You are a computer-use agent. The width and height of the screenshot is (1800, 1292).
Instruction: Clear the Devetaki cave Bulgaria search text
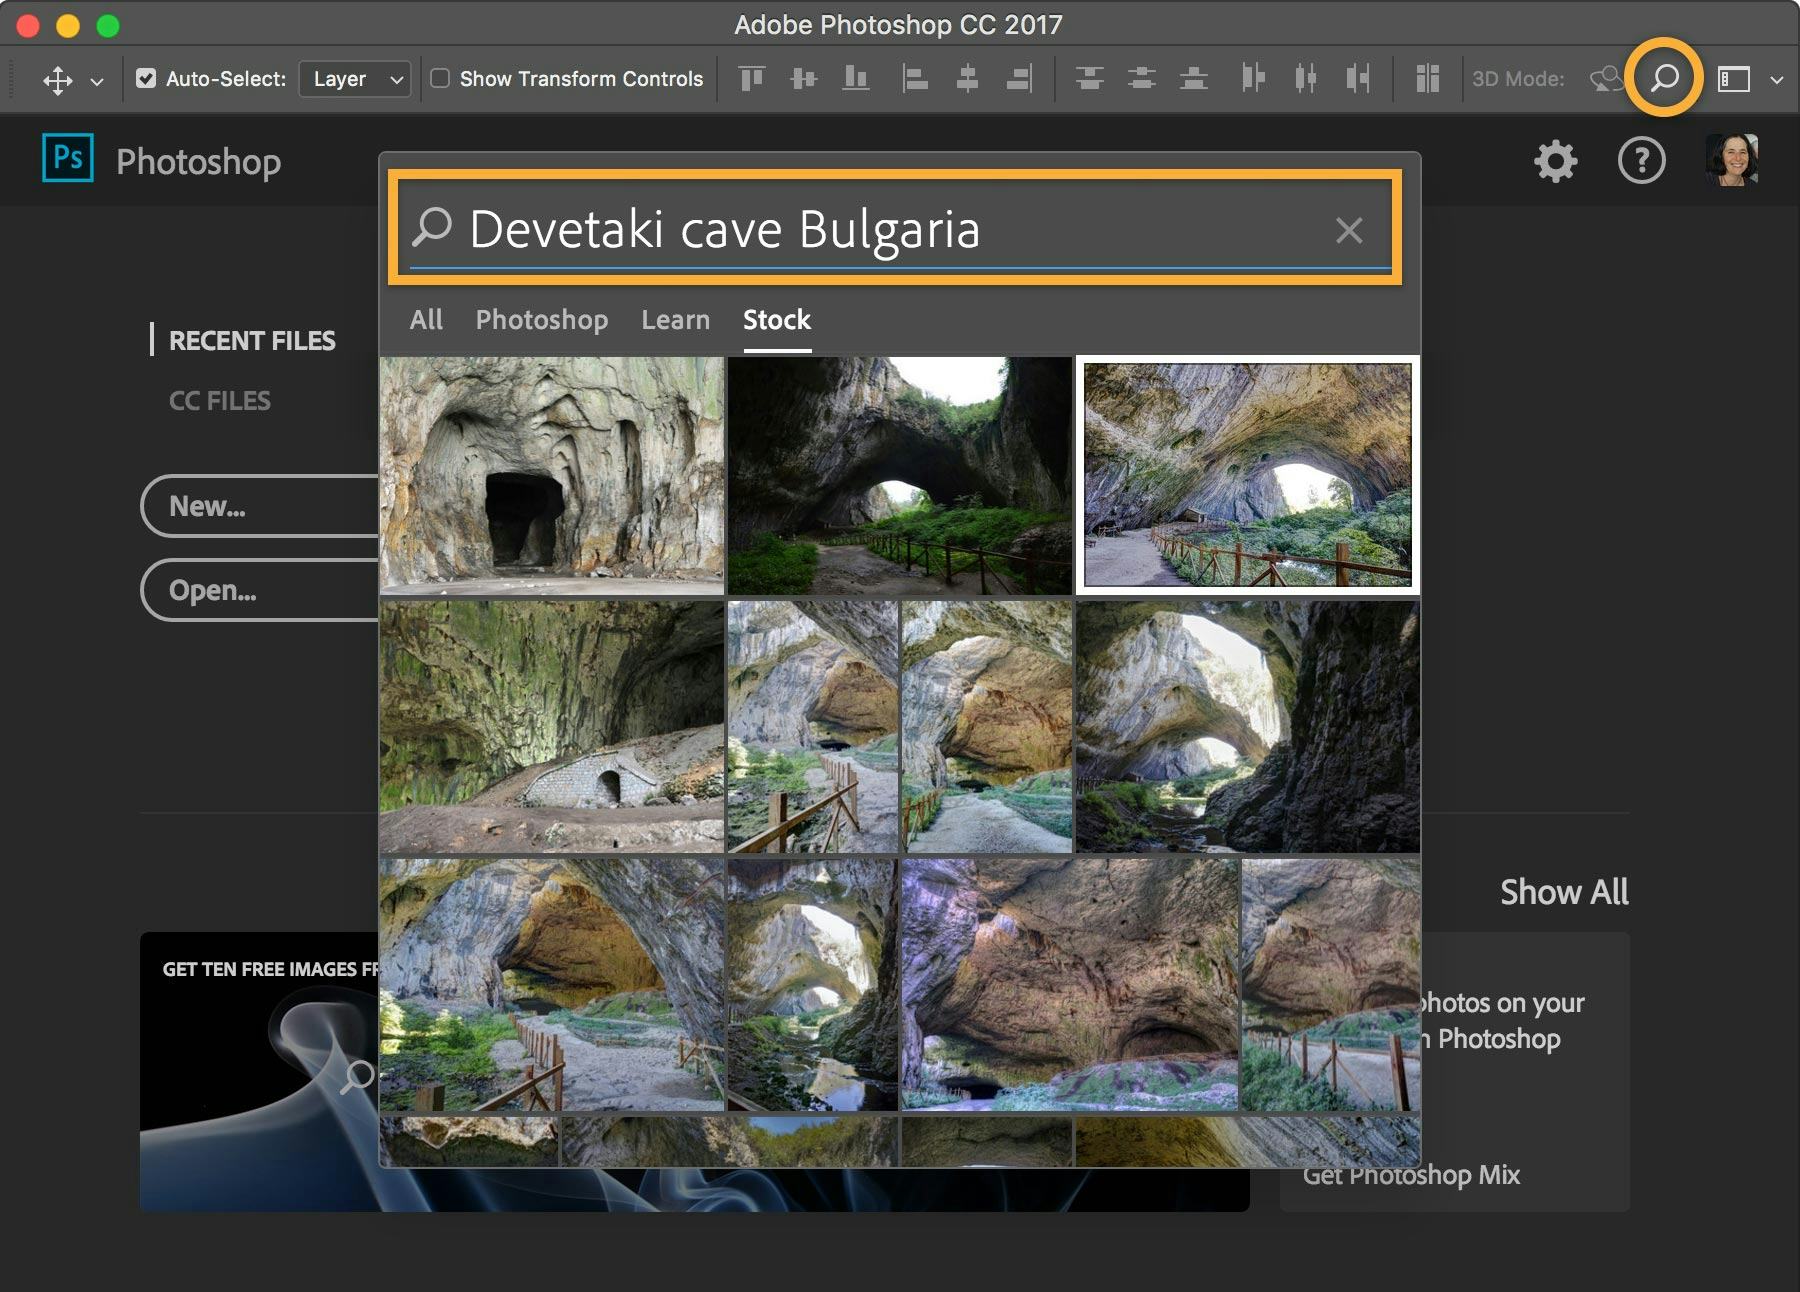1350,230
